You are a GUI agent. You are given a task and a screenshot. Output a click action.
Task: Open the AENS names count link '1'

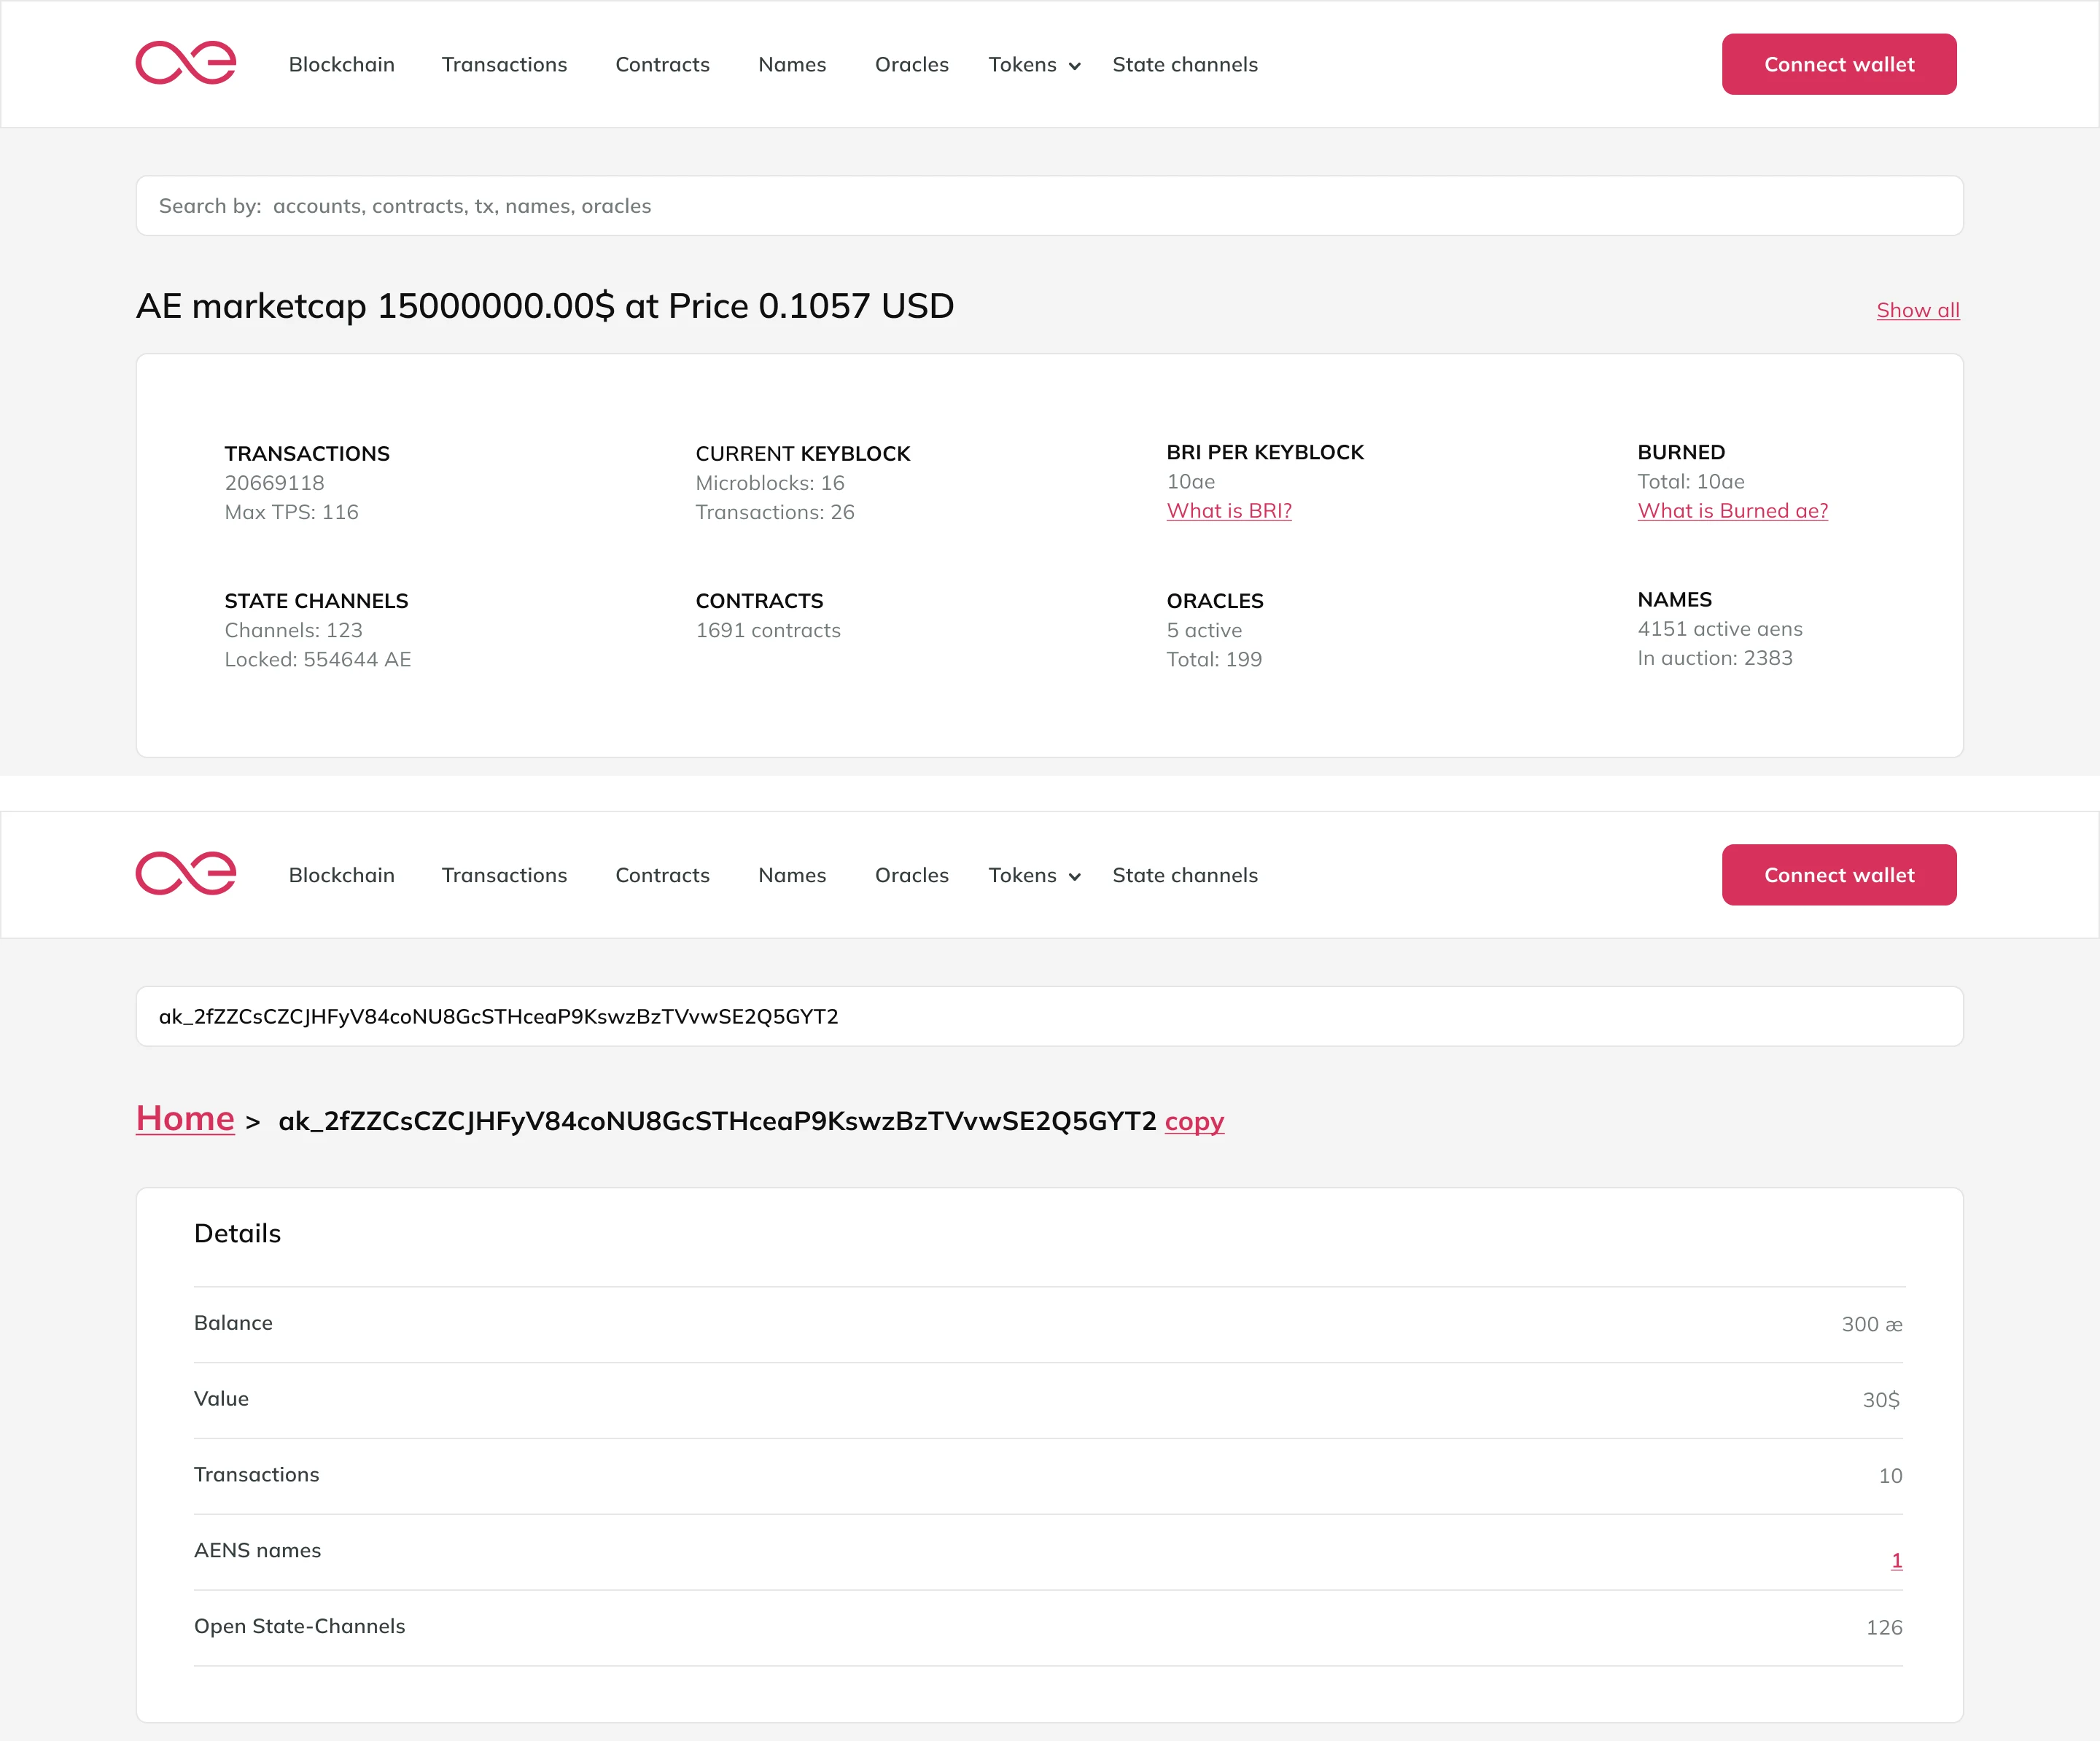click(x=1896, y=1561)
